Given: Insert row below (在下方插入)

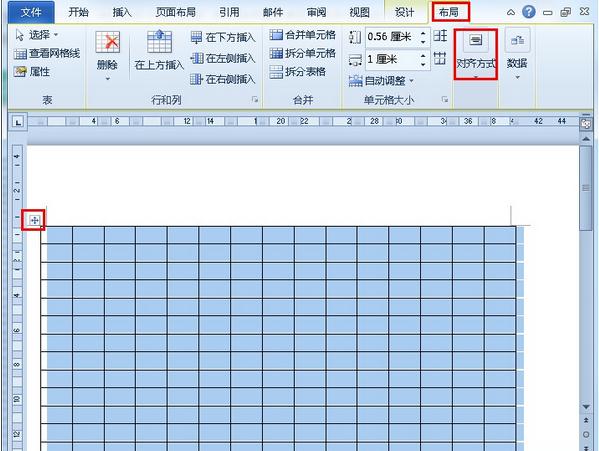Looking at the screenshot, I should pyautogui.click(x=223, y=37).
